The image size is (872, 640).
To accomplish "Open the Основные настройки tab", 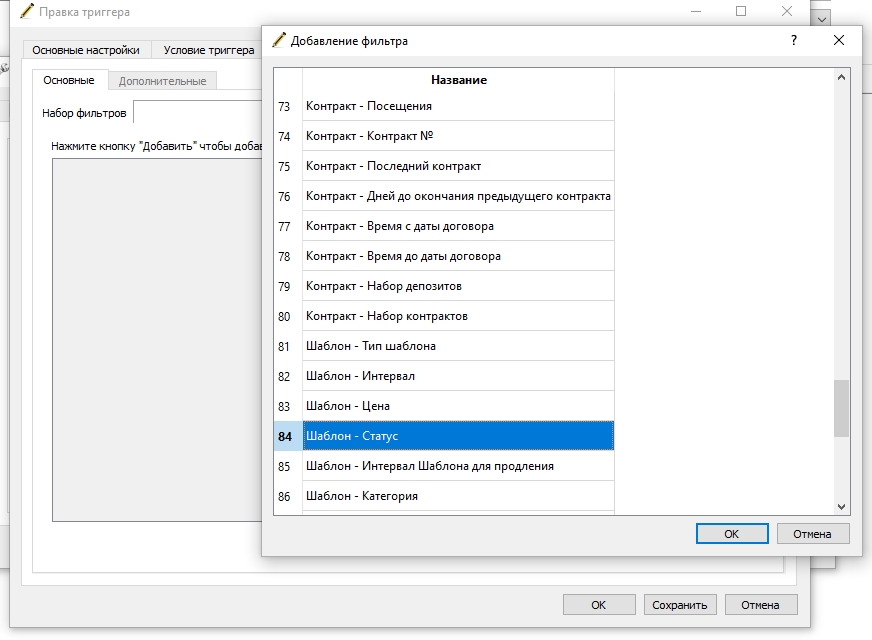I will 86,50.
